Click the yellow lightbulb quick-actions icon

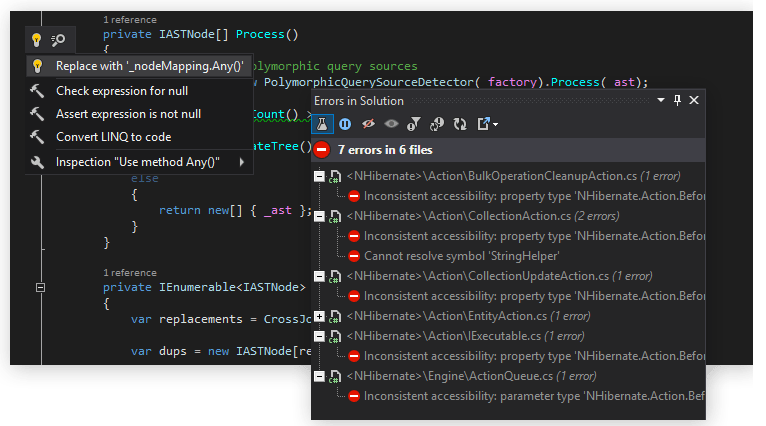(x=37, y=40)
